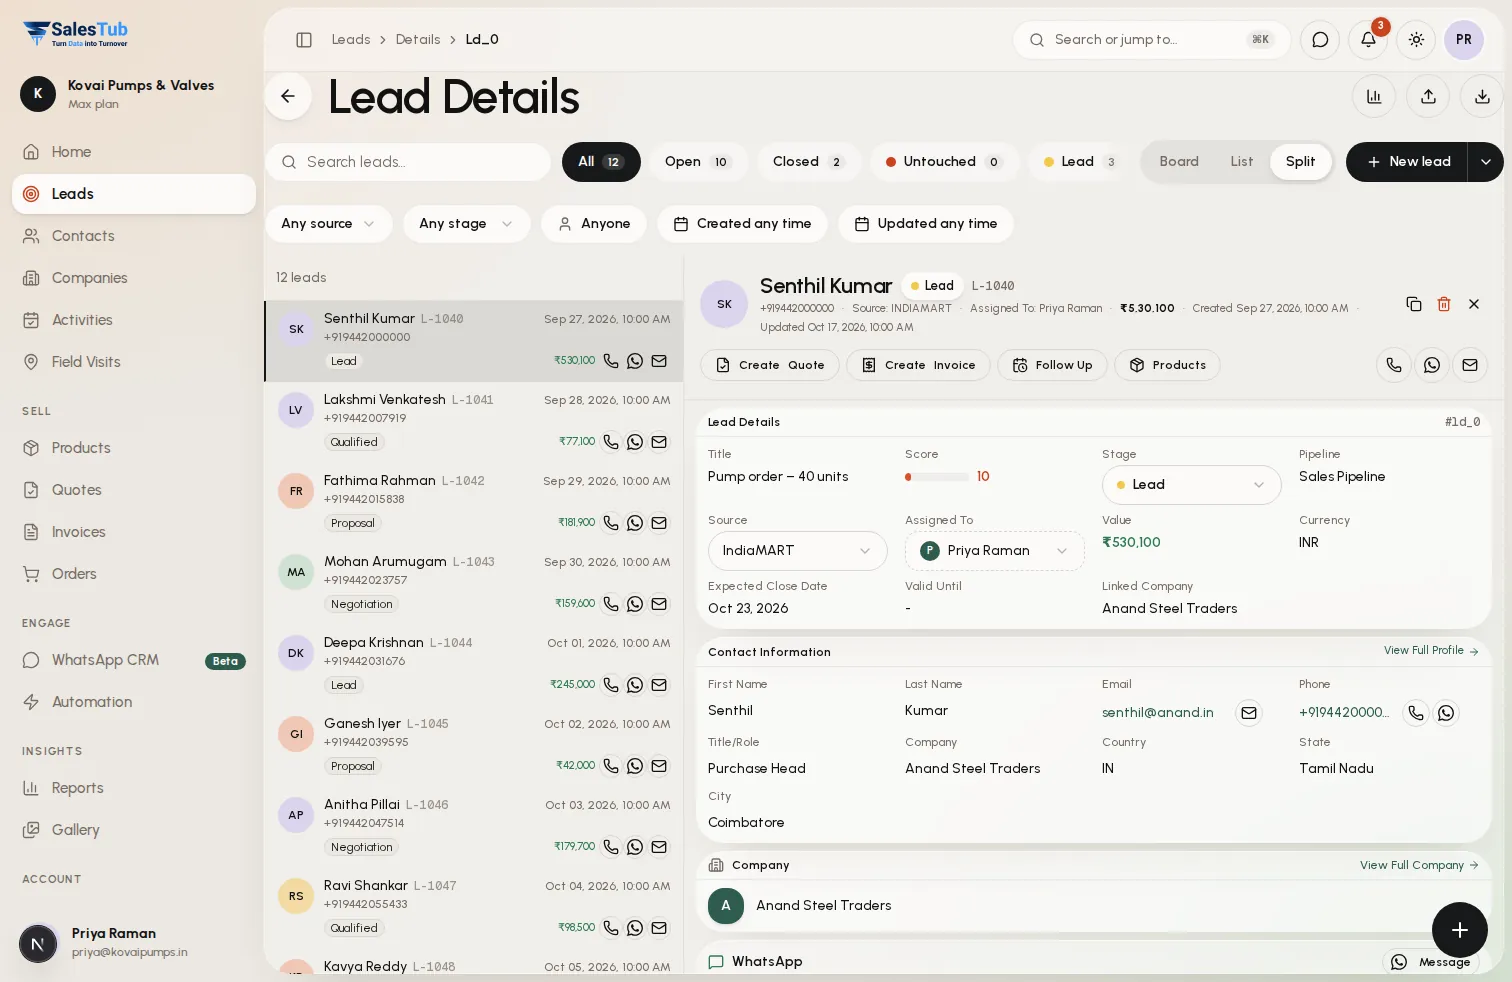The height and width of the screenshot is (982, 1512).
Task: Open Field Visits in the sidebar
Action: 134,362
